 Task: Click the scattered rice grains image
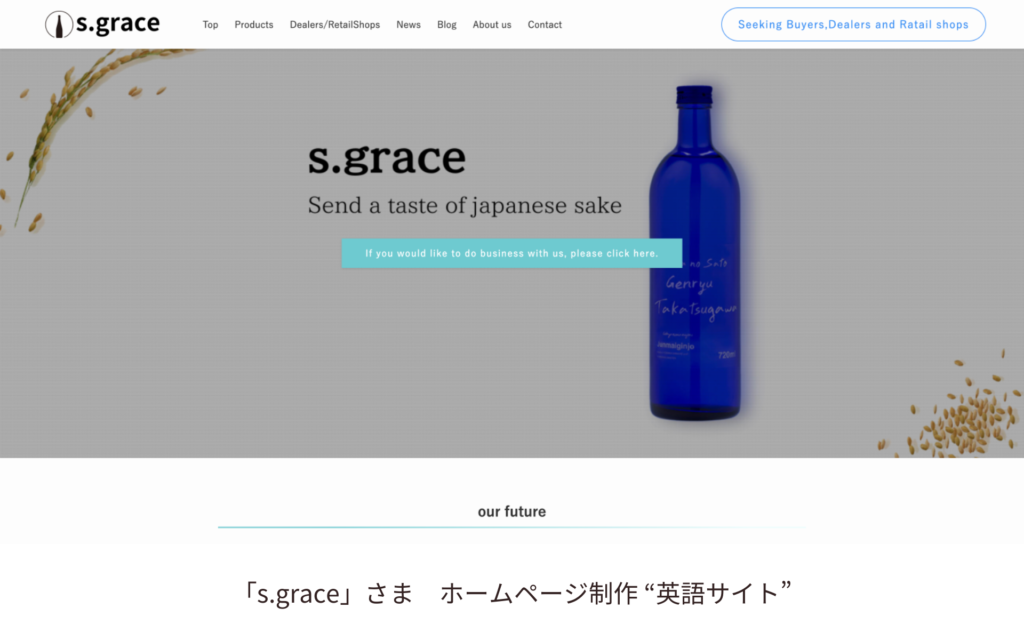coord(953,405)
